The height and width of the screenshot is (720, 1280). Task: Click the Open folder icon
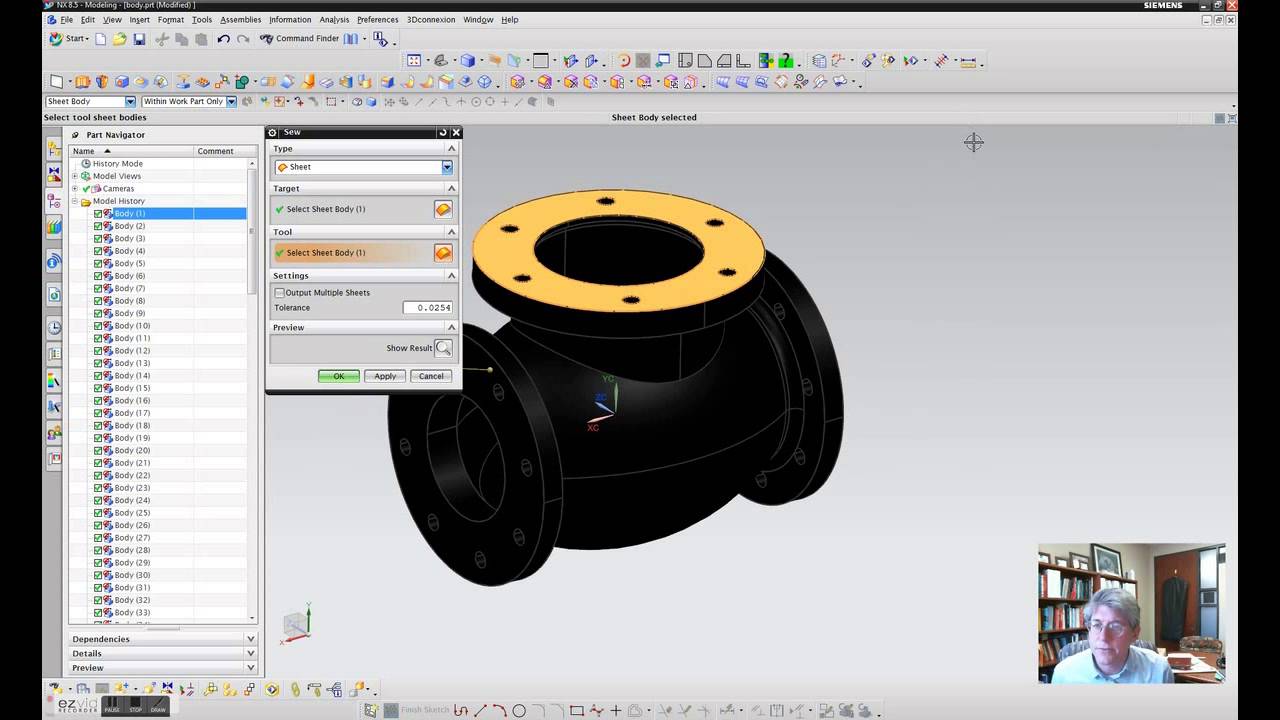click(x=120, y=39)
